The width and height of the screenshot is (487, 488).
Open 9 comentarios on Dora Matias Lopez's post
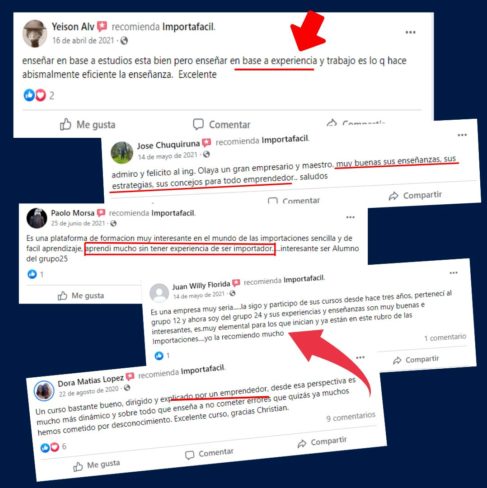tap(351, 417)
